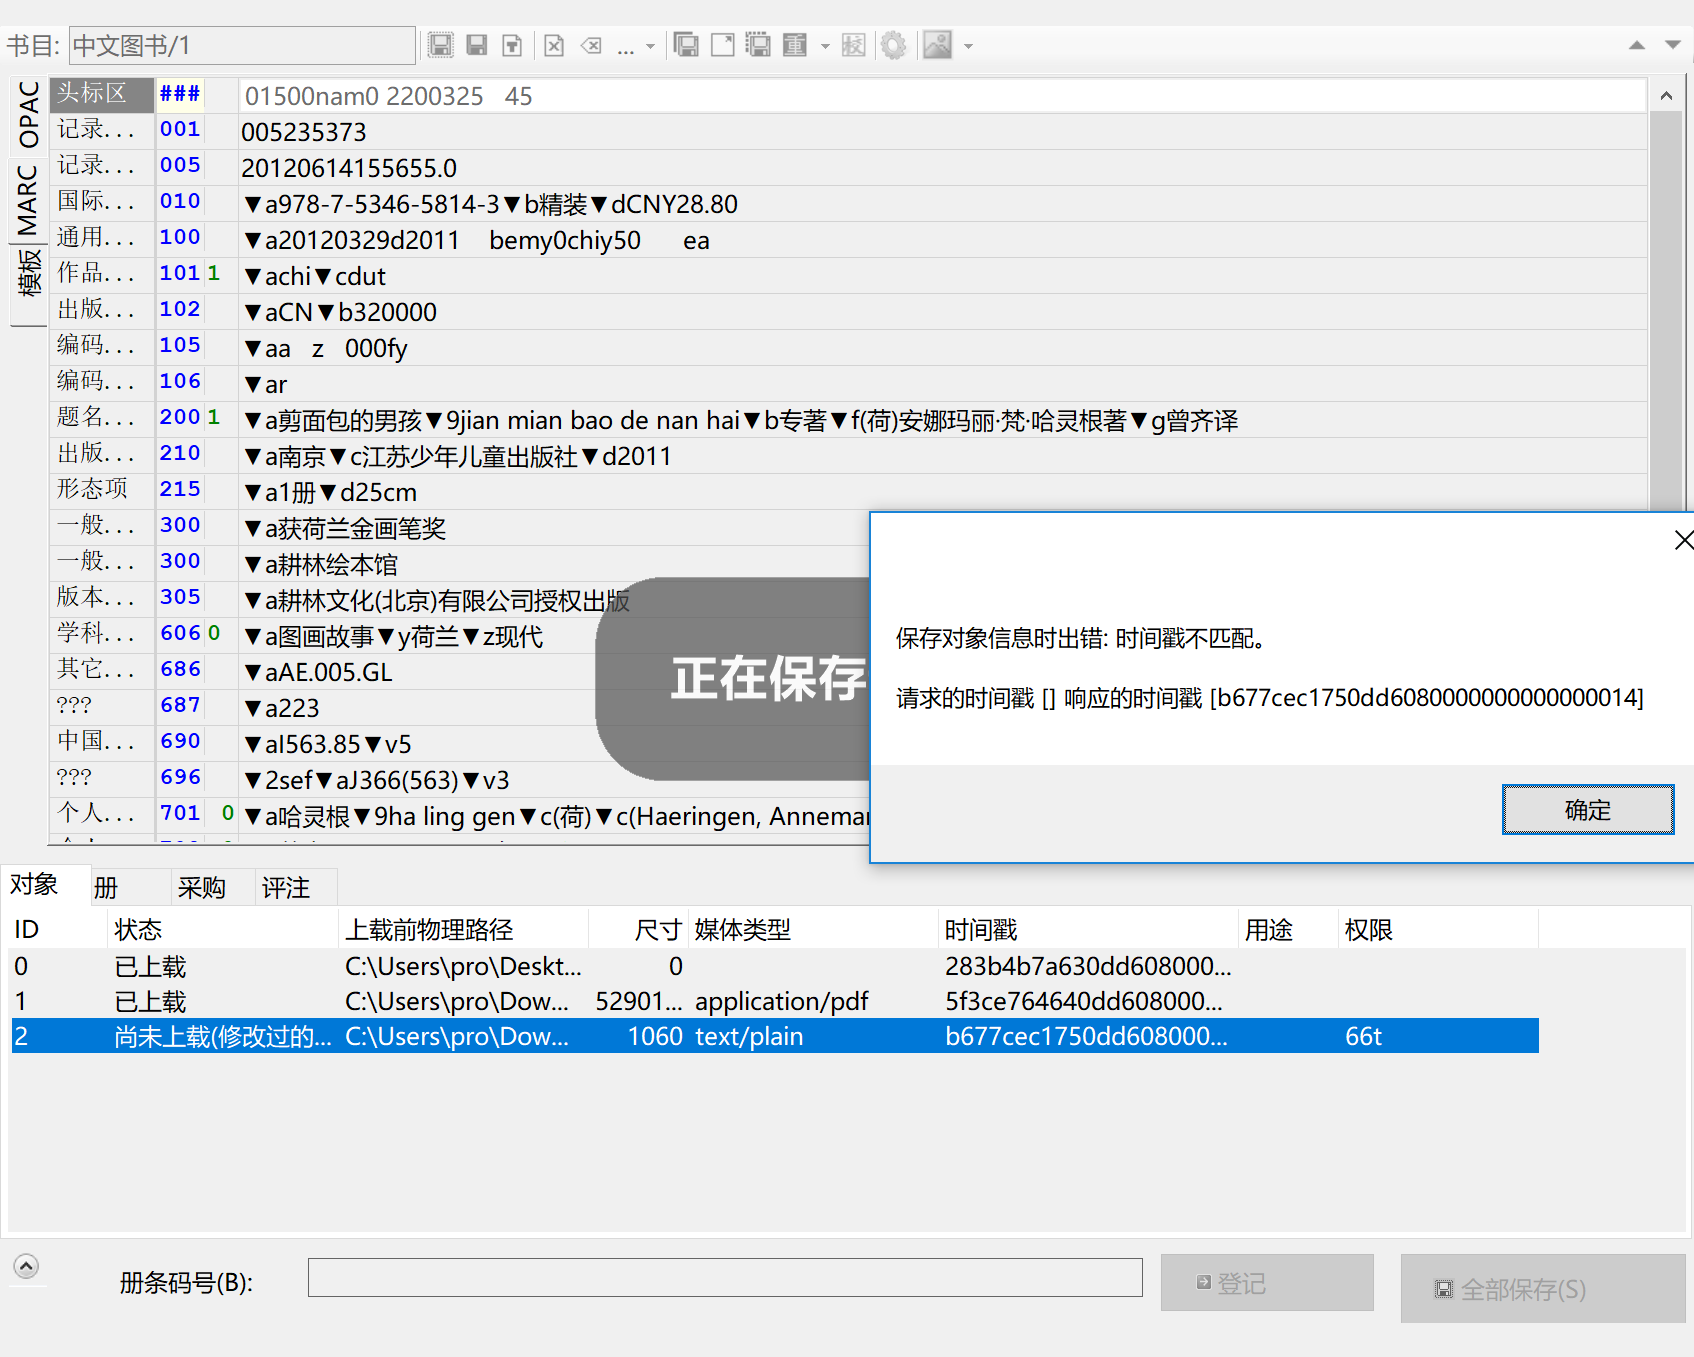
Task: Click the open-in-new-window toolbar icon
Action: tap(722, 45)
